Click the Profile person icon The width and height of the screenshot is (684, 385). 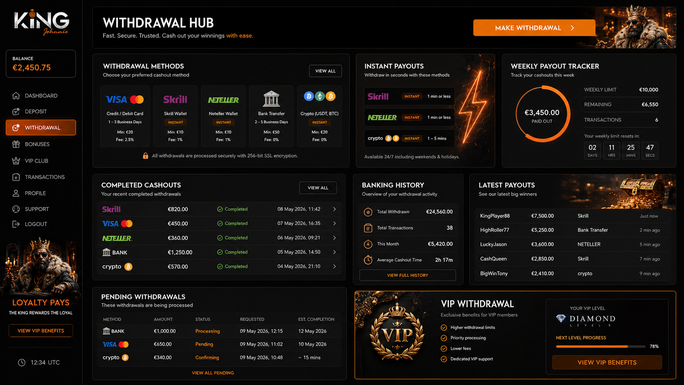[16, 193]
